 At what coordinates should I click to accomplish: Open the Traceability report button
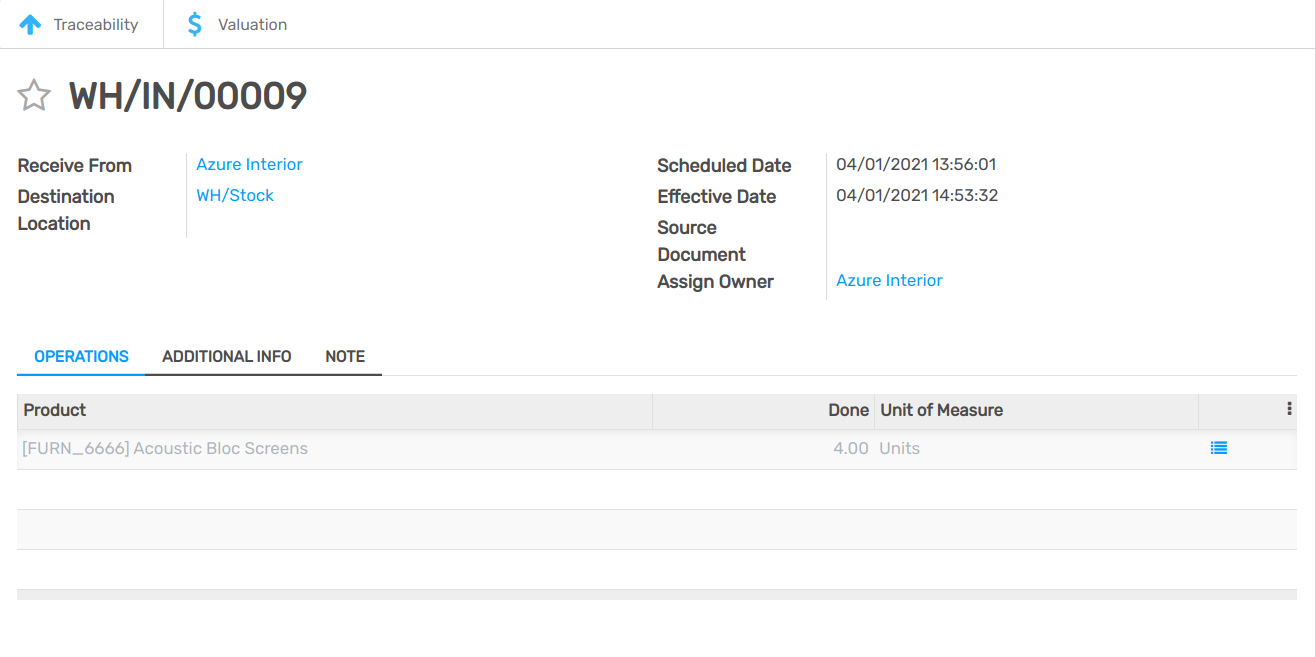click(81, 25)
